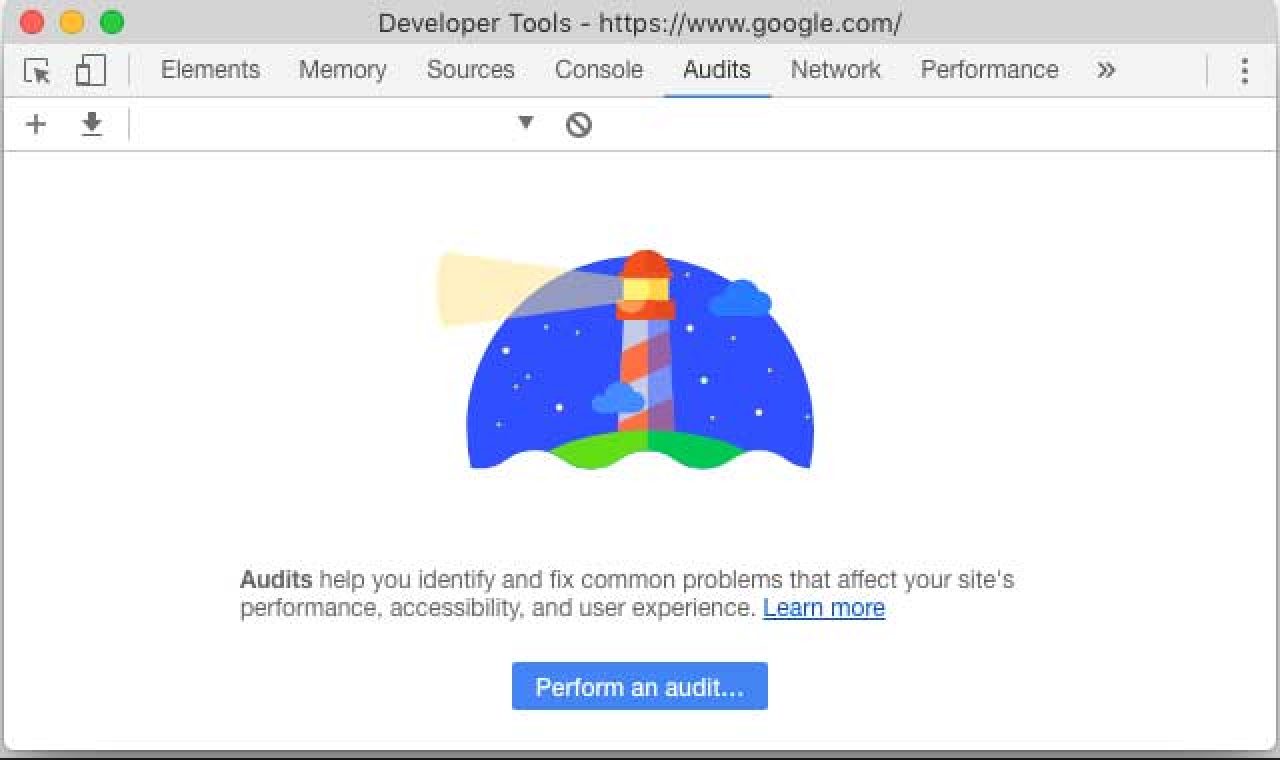Image resolution: width=1280 pixels, height=760 pixels.
Task: Open the Network tab
Action: click(x=836, y=70)
